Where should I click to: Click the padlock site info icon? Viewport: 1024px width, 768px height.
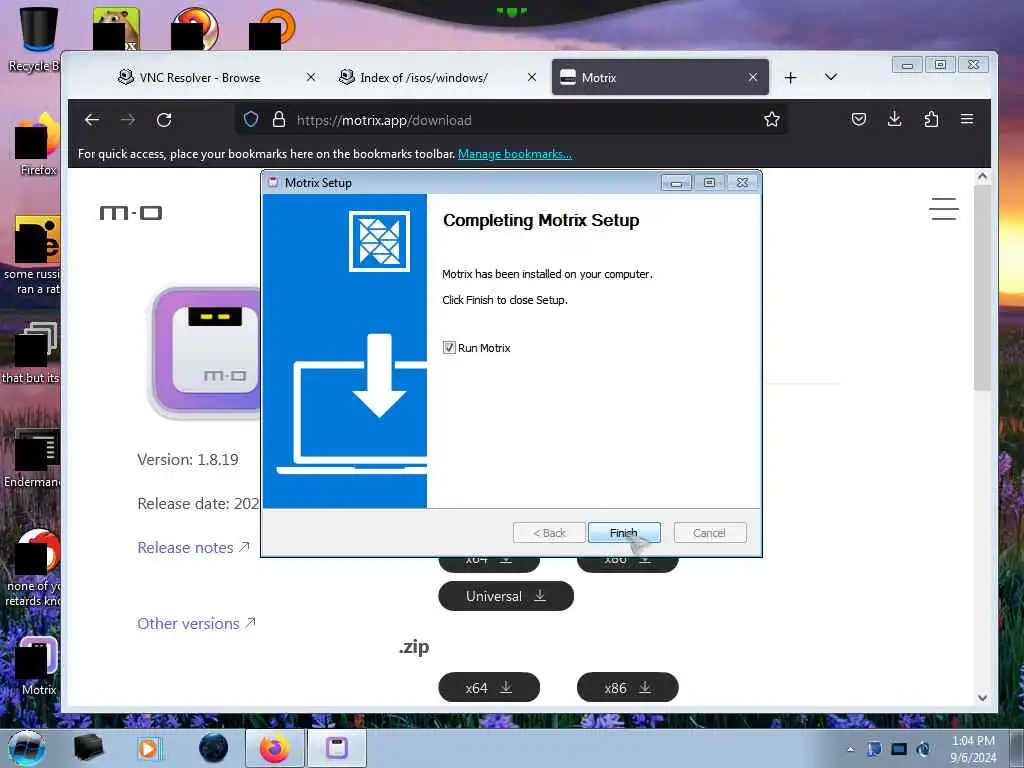pyautogui.click(x=279, y=120)
